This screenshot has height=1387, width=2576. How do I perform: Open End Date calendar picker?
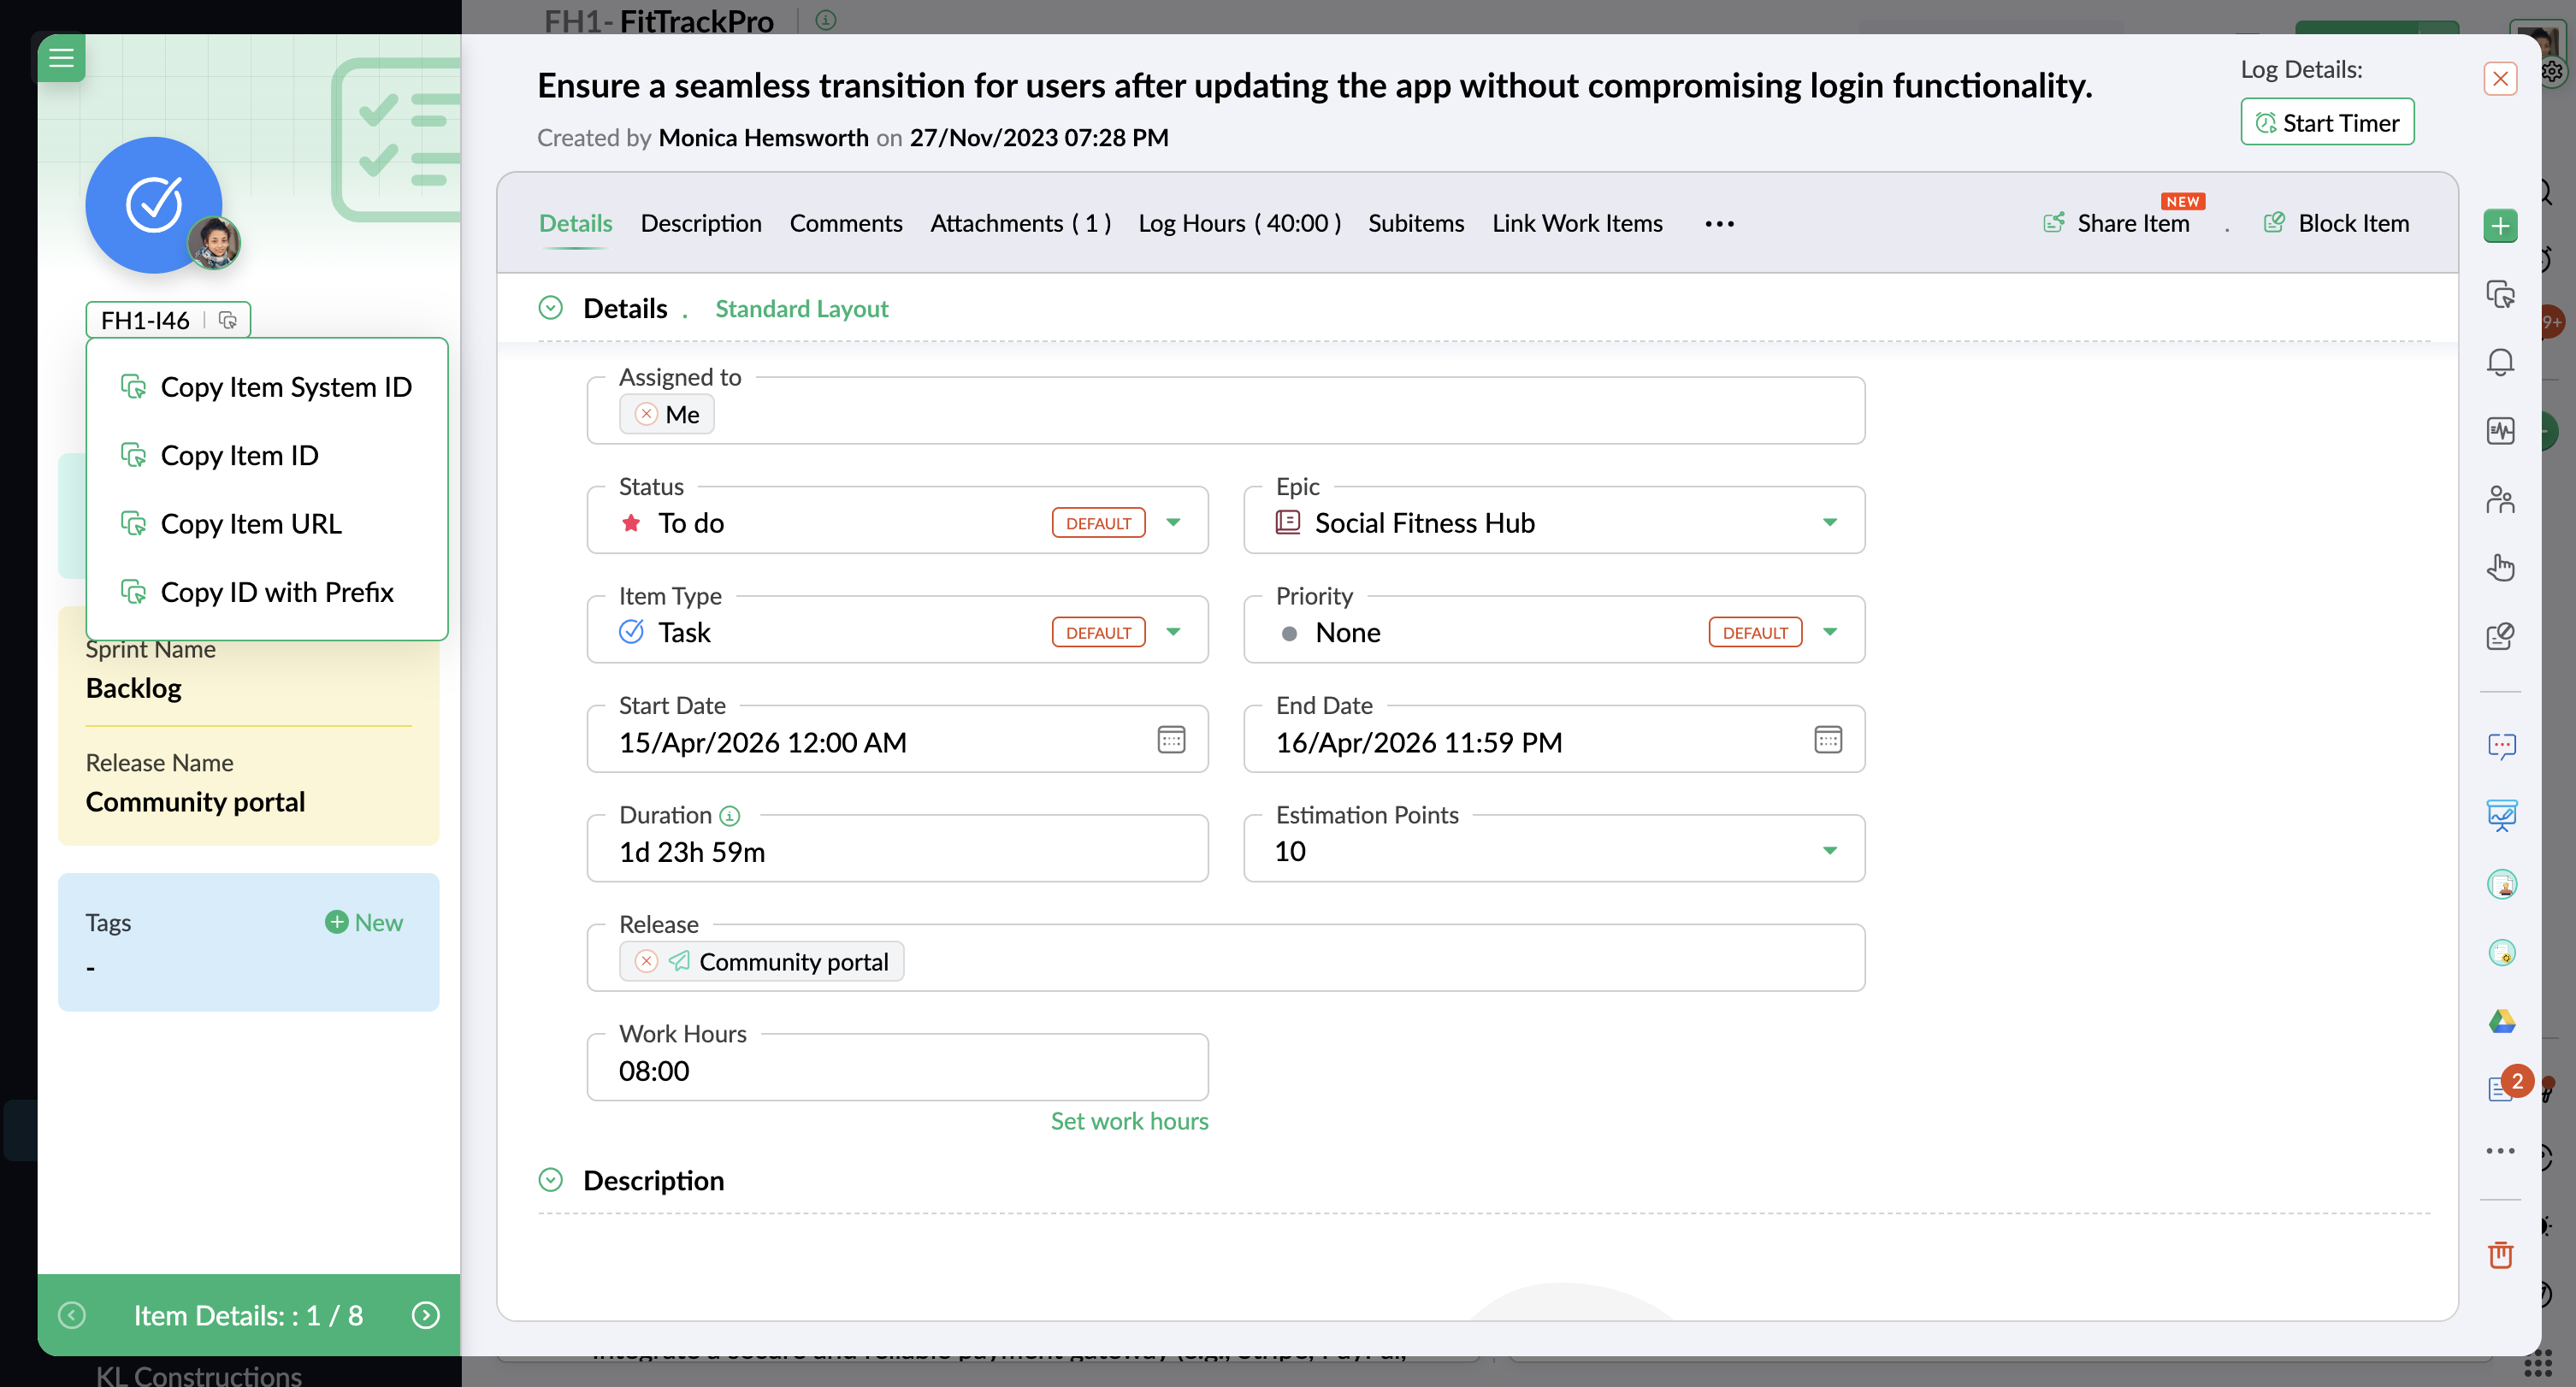click(1827, 740)
